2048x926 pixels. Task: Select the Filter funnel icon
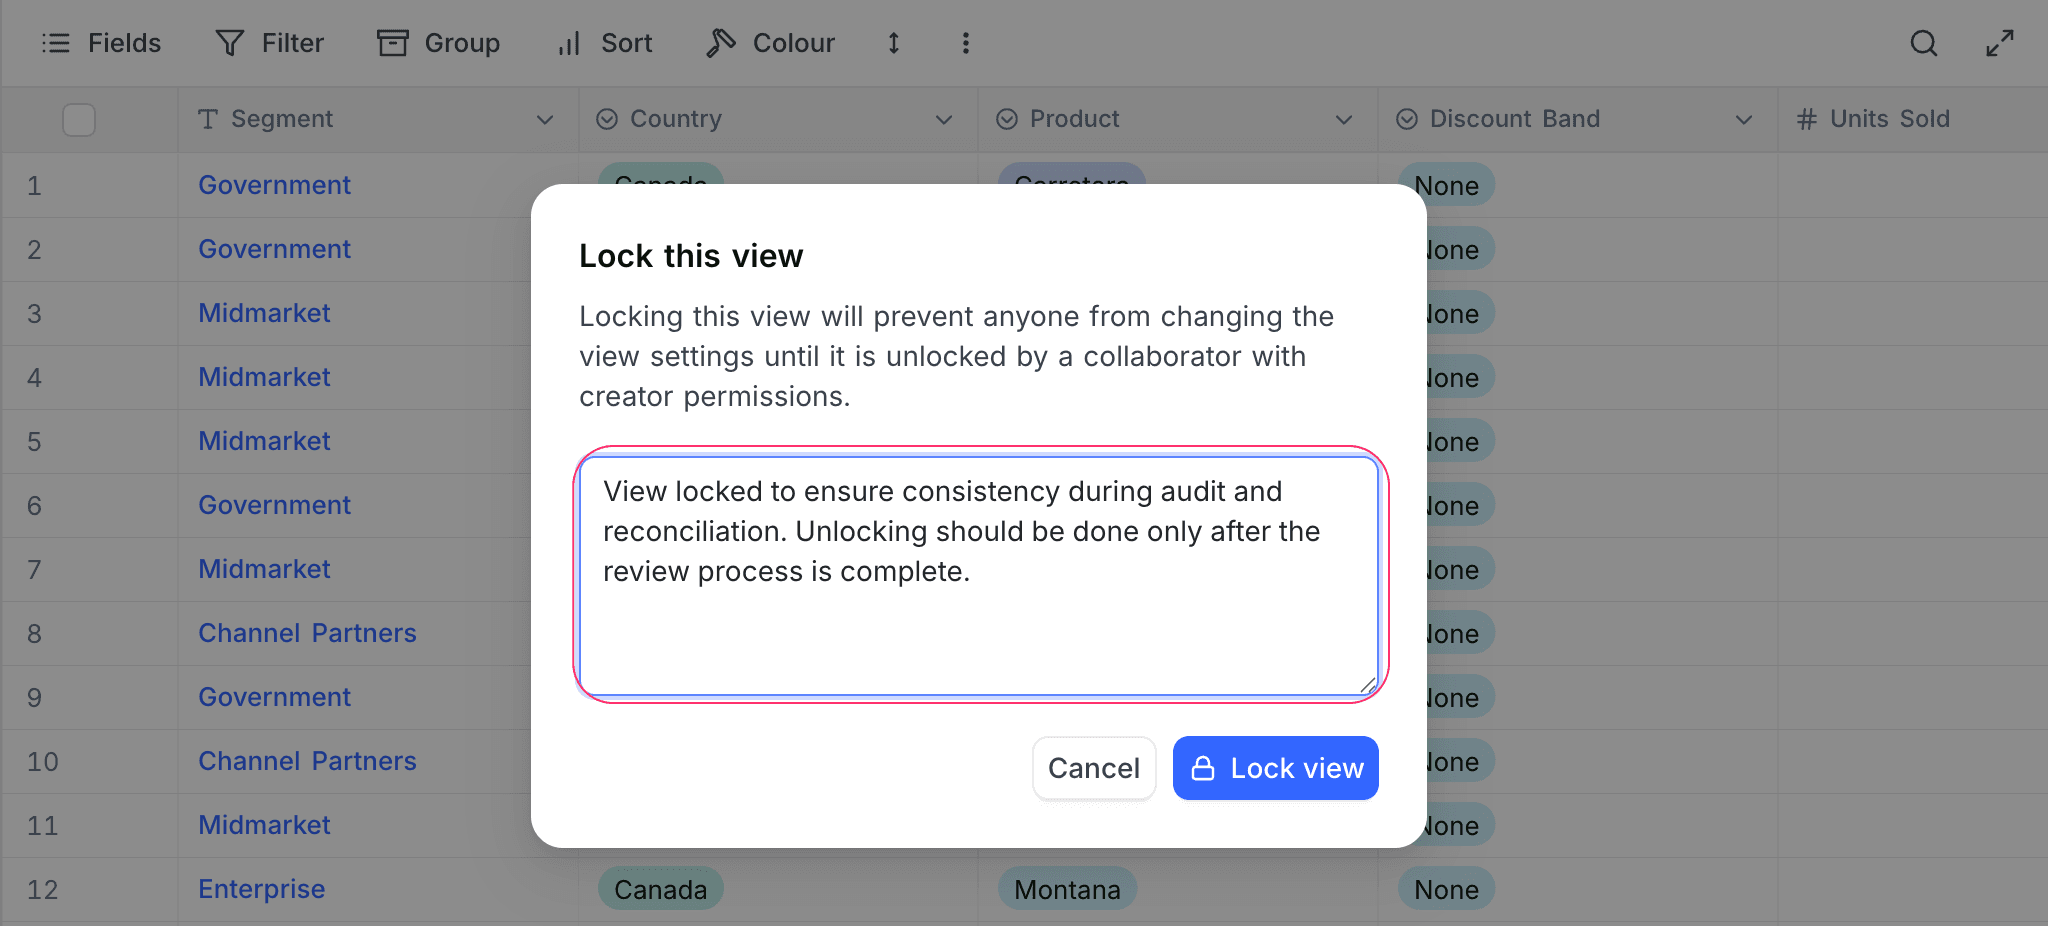pos(229,43)
